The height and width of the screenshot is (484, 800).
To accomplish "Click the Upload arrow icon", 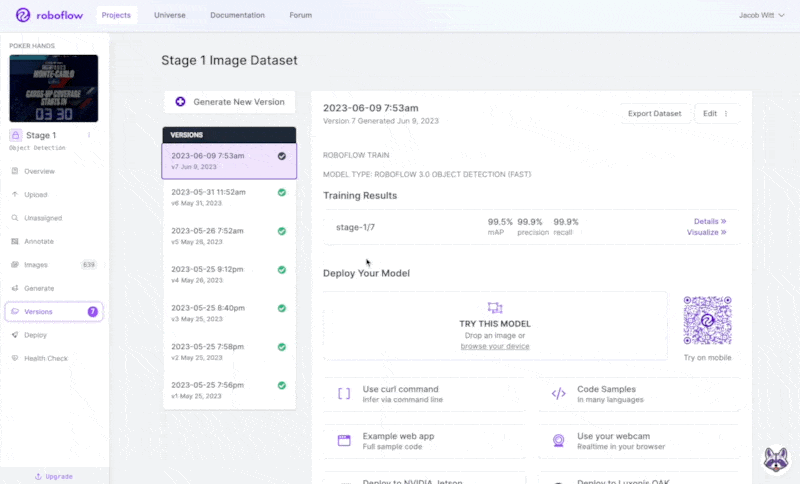I will (15, 194).
